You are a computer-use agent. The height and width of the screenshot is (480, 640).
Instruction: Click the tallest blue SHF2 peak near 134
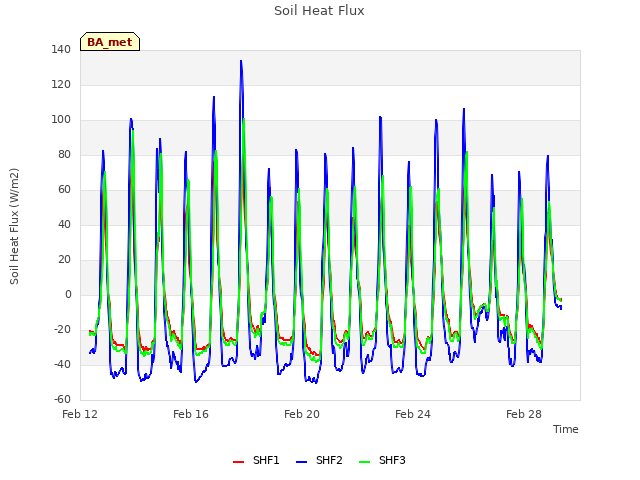click(241, 61)
